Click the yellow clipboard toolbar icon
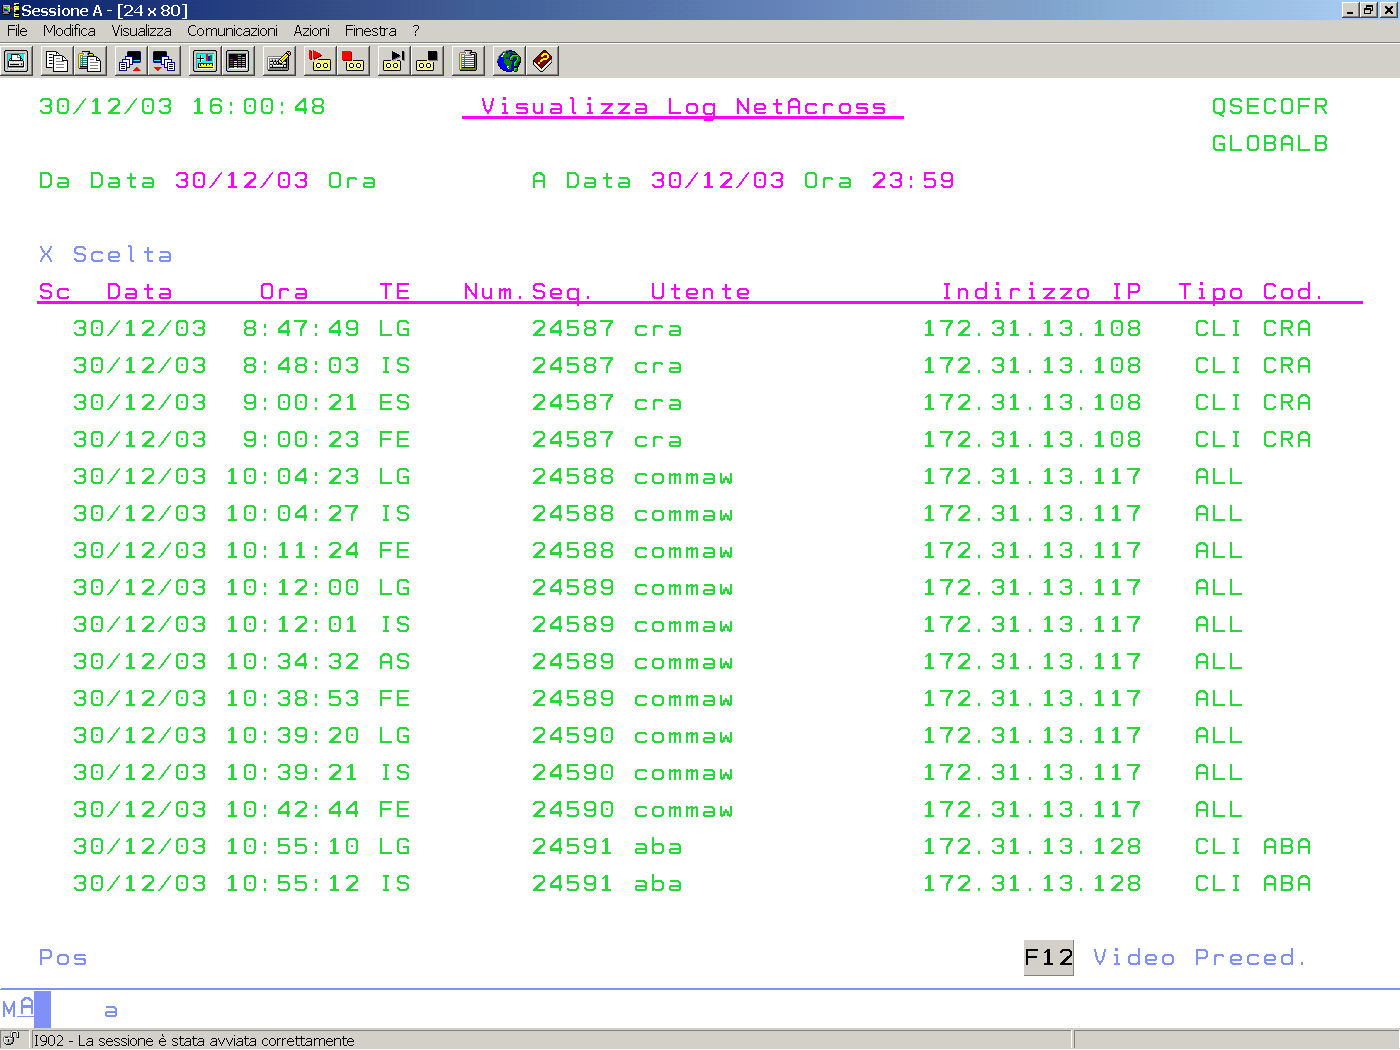The height and width of the screenshot is (1050, 1400). pyautogui.click(x=468, y=61)
